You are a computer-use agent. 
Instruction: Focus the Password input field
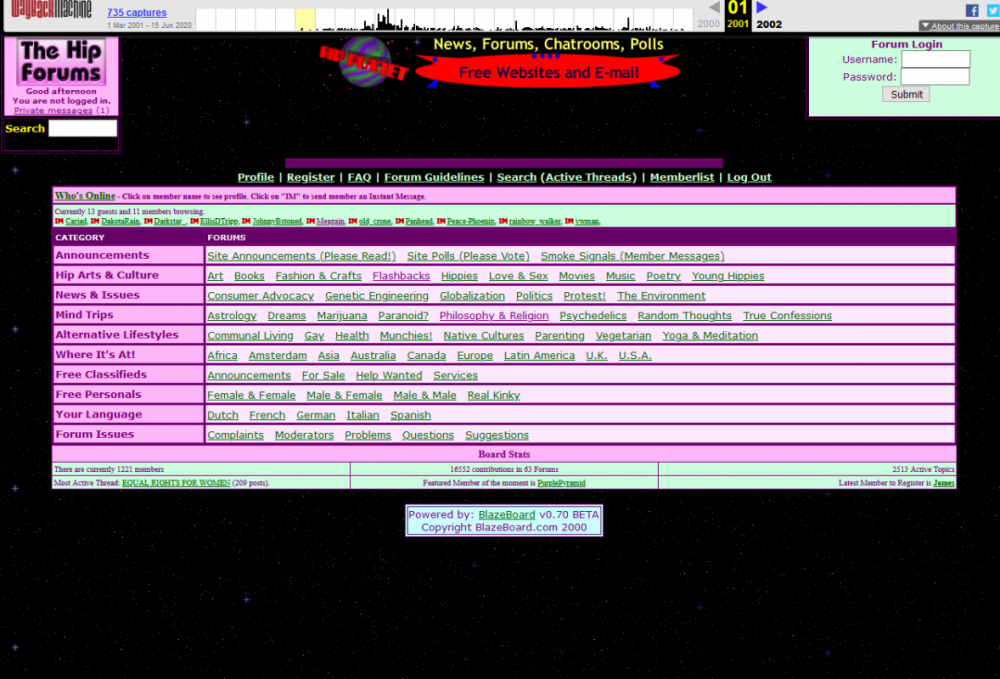935,77
